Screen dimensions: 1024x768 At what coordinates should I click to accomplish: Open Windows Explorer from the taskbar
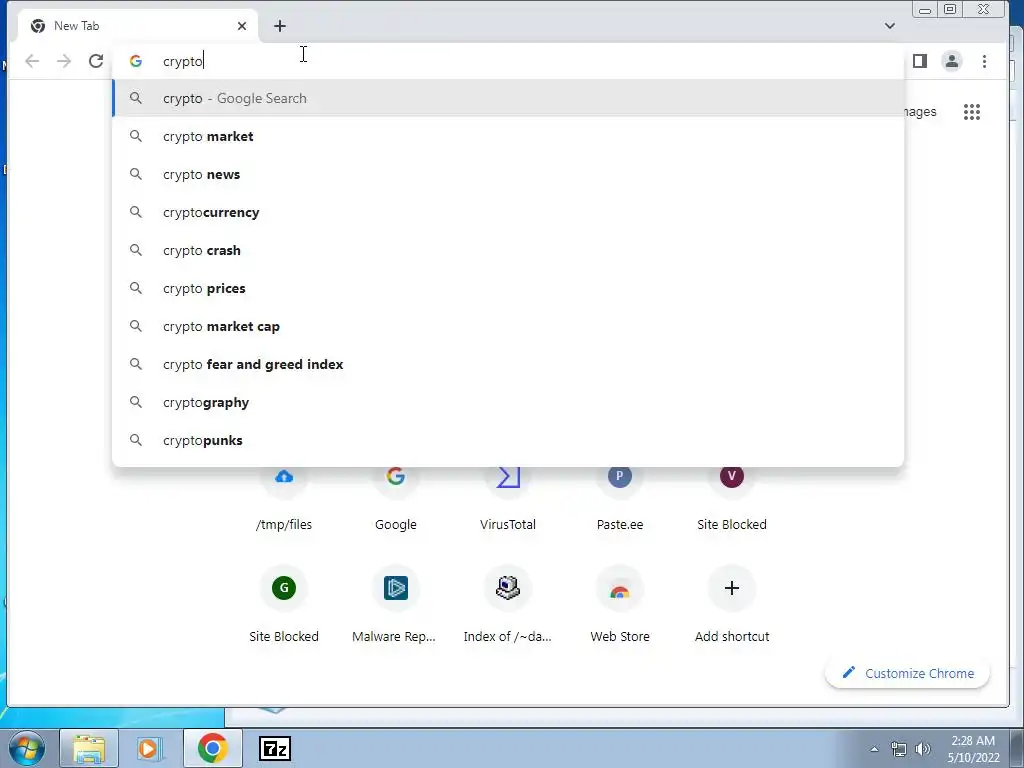pos(89,748)
